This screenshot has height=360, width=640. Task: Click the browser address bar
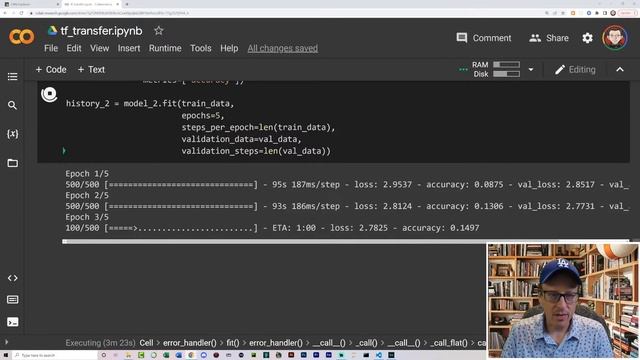[x=286, y=13]
